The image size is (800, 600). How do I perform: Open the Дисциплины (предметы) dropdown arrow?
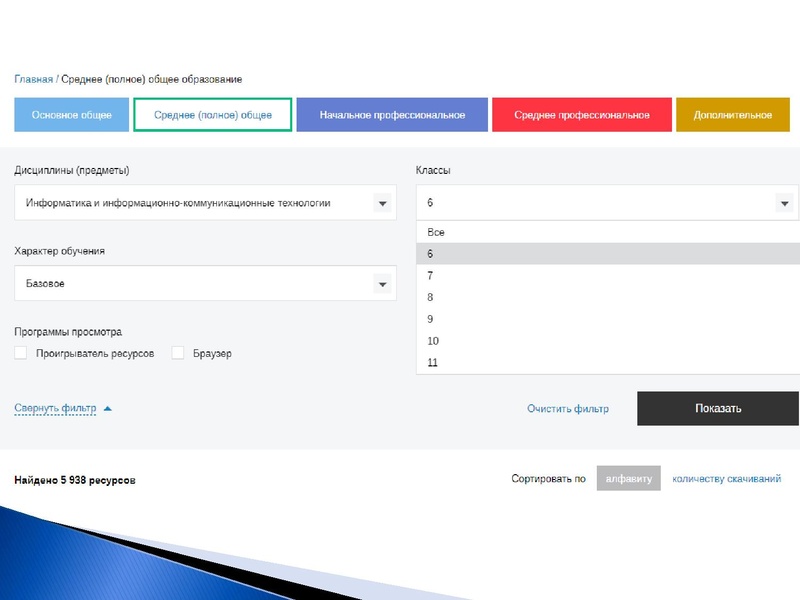coord(381,203)
